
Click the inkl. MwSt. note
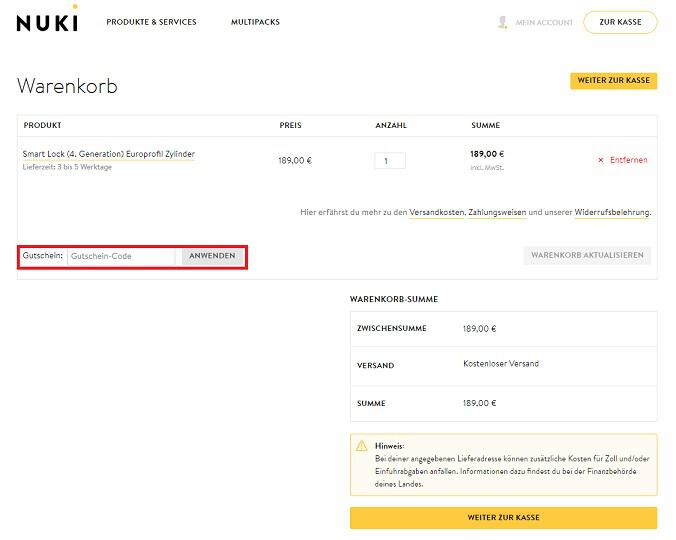click(x=487, y=168)
